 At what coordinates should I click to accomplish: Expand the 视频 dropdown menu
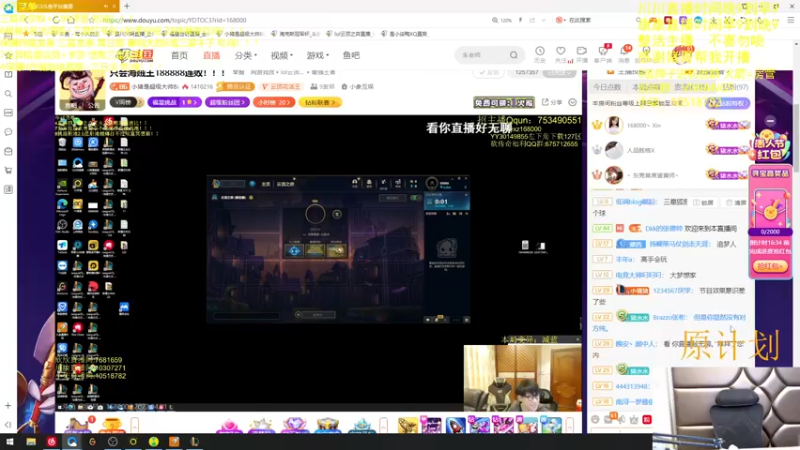pyautogui.click(x=281, y=55)
